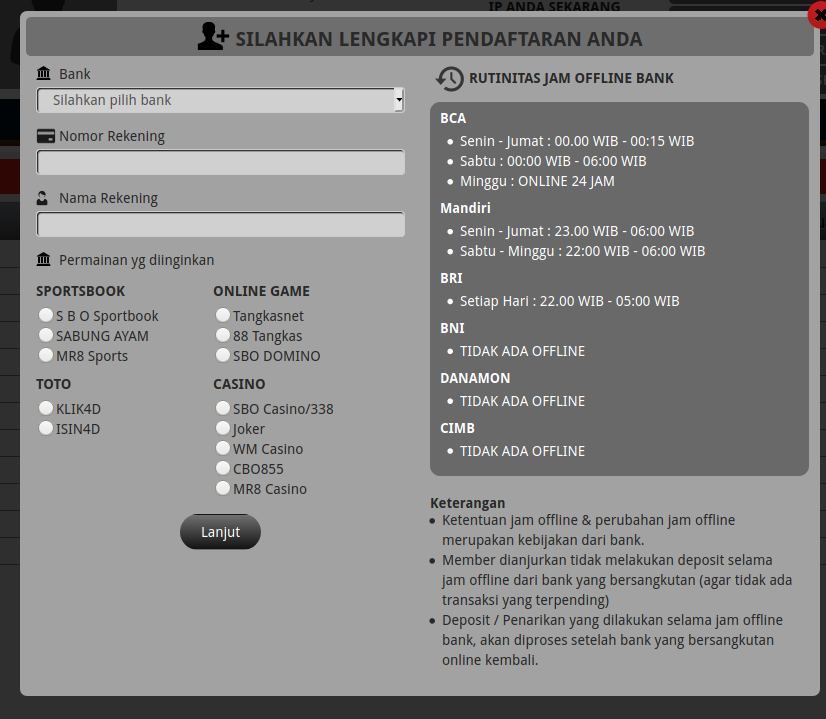Pick the MR8 Sports game option
Viewport: 826px width, 719px height.
pyautogui.click(x=45, y=355)
